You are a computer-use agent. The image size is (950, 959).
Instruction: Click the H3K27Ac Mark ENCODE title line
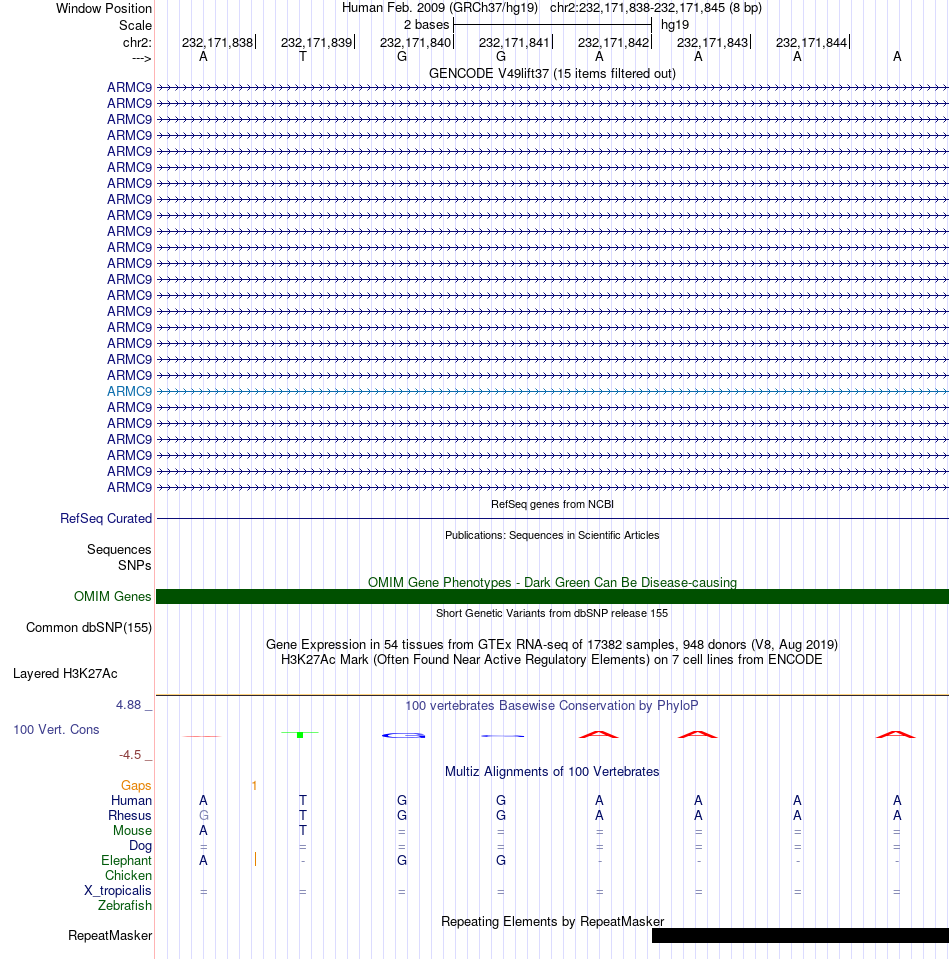[x=552, y=659]
